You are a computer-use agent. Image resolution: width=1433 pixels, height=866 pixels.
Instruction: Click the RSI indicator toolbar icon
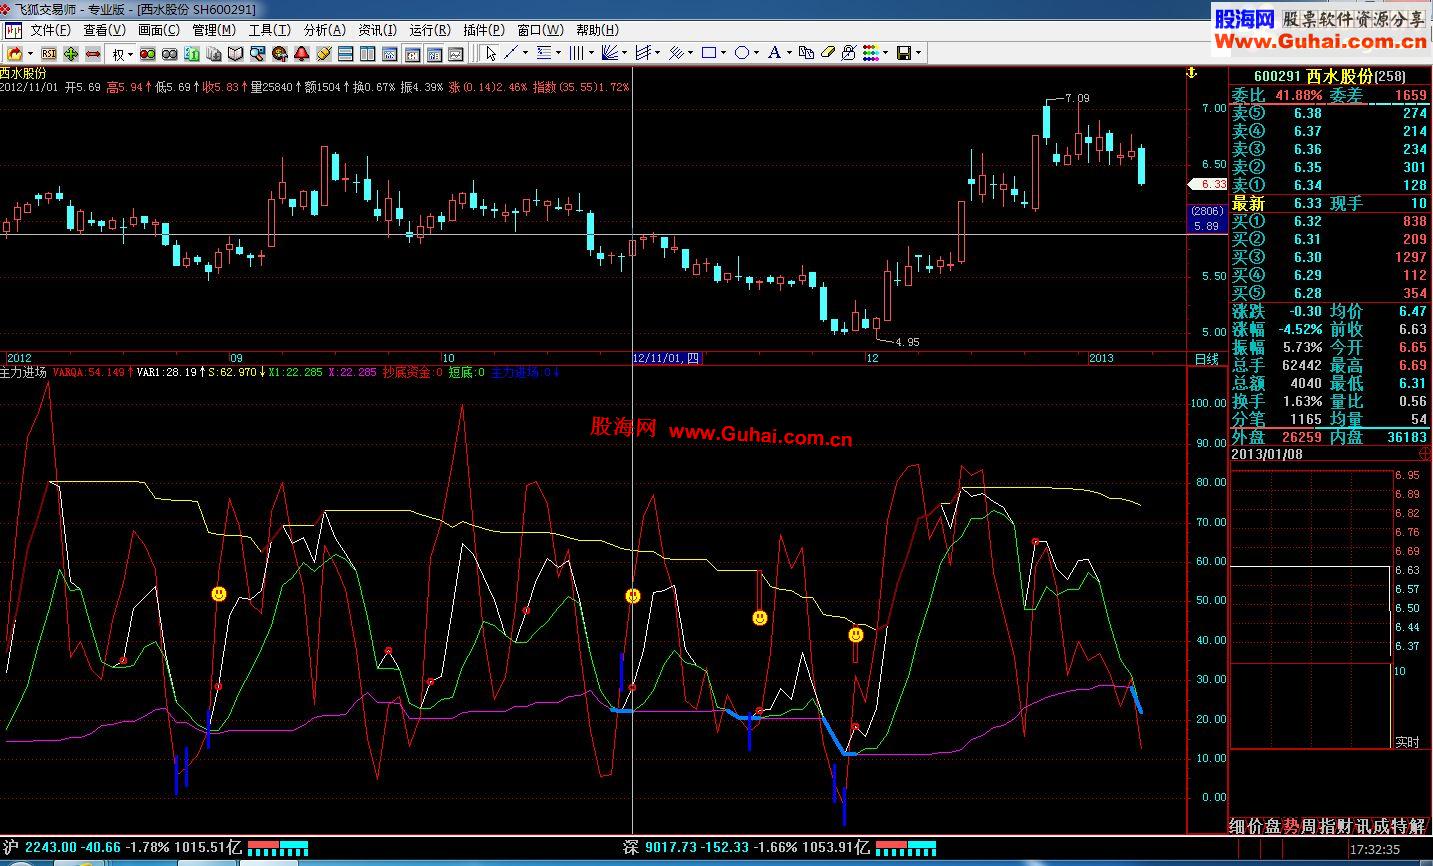coord(48,53)
